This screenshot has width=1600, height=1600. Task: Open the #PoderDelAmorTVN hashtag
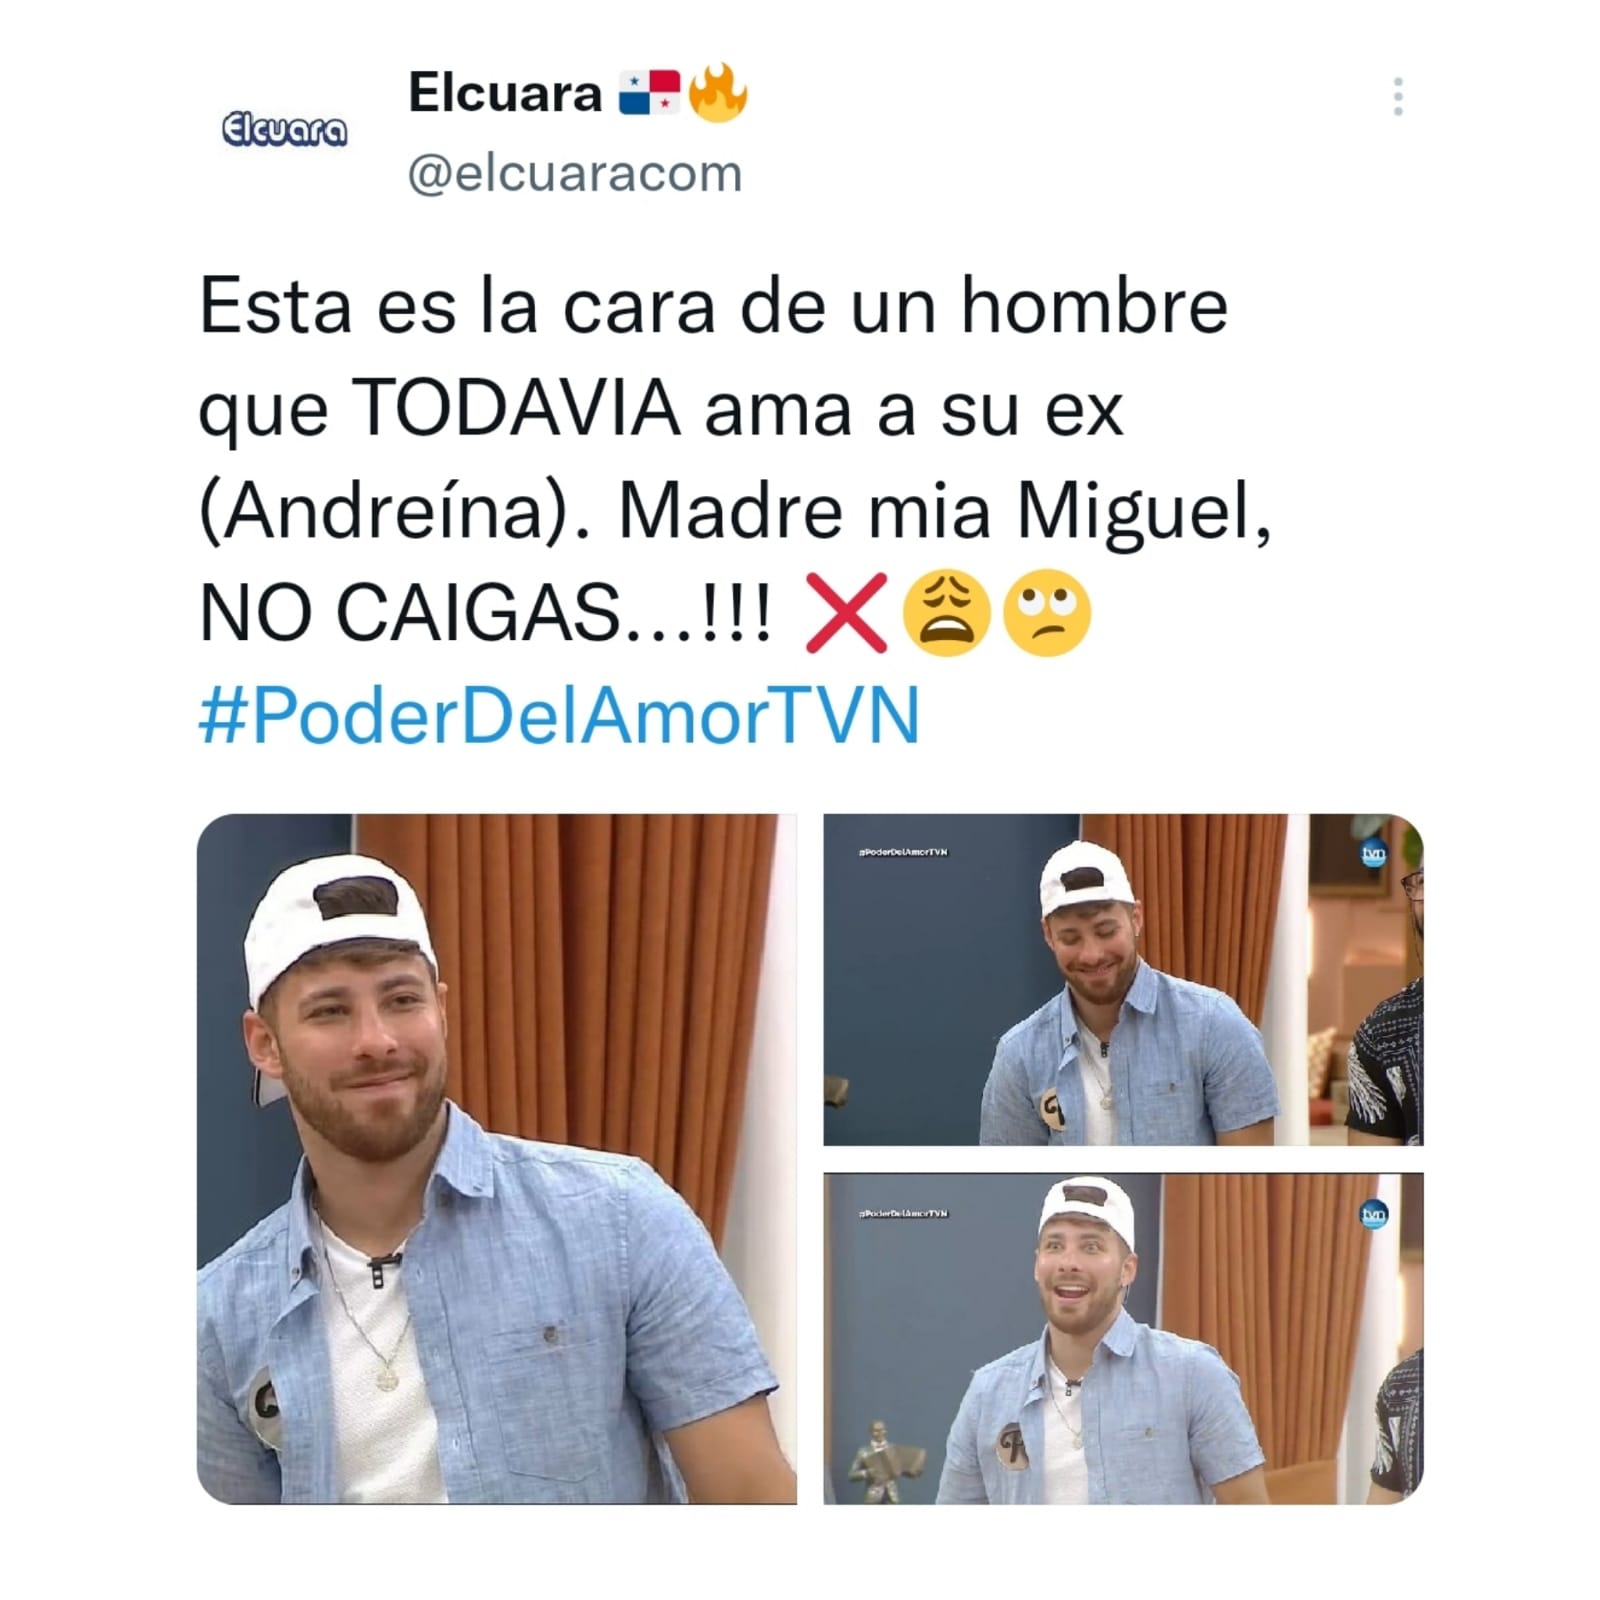(559, 715)
